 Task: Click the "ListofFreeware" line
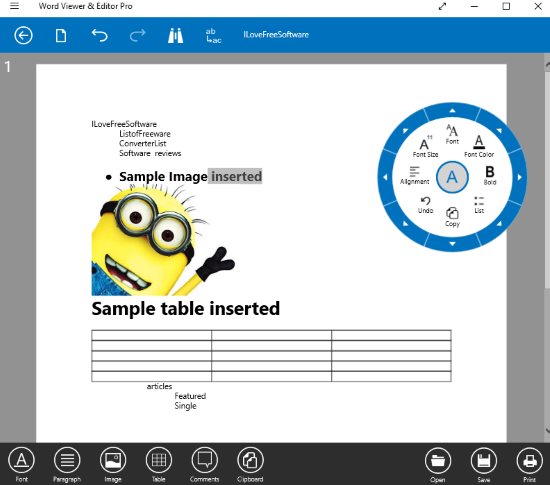pos(145,134)
